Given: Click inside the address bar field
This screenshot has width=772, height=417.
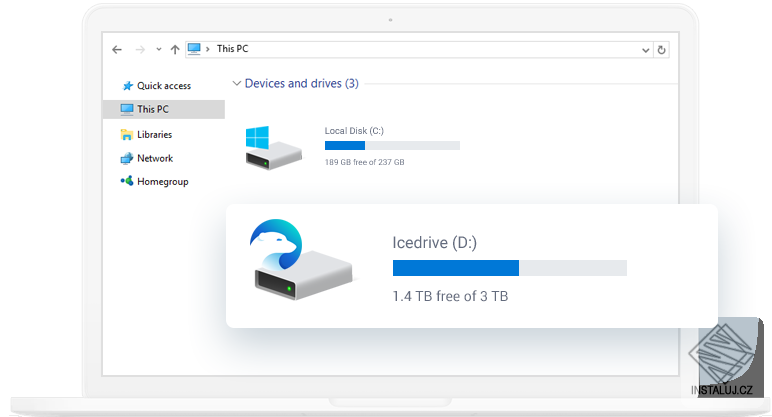Looking at the screenshot, I should pyautogui.click(x=427, y=49).
